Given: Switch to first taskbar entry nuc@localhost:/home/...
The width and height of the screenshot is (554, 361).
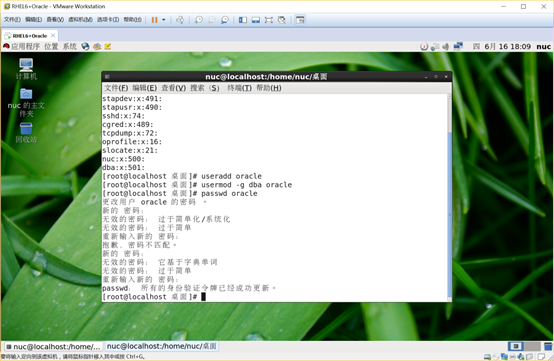Looking at the screenshot, I should [x=53, y=347].
